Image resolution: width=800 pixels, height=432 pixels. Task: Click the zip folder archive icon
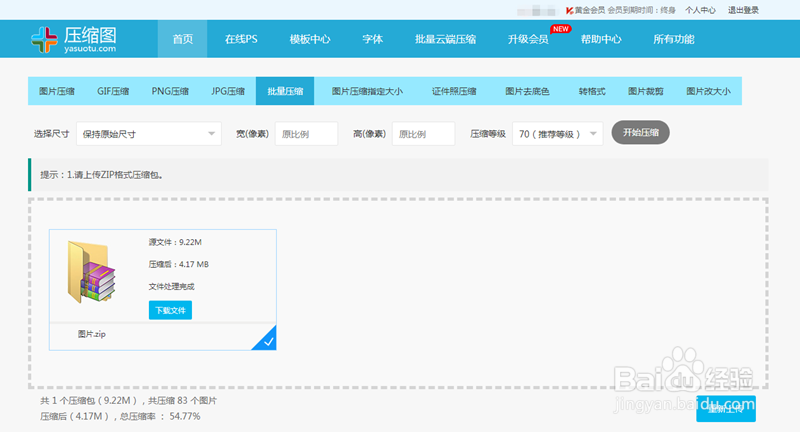tap(92, 272)
